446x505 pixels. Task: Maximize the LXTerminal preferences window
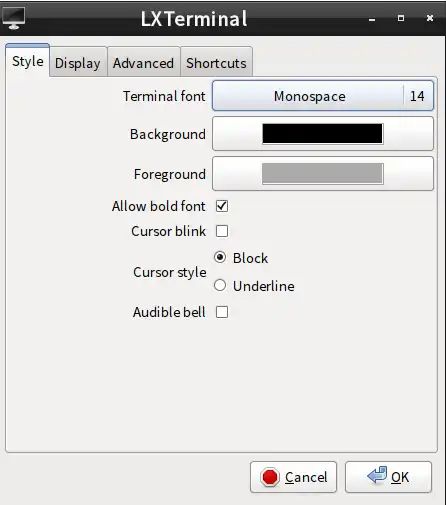401,18
